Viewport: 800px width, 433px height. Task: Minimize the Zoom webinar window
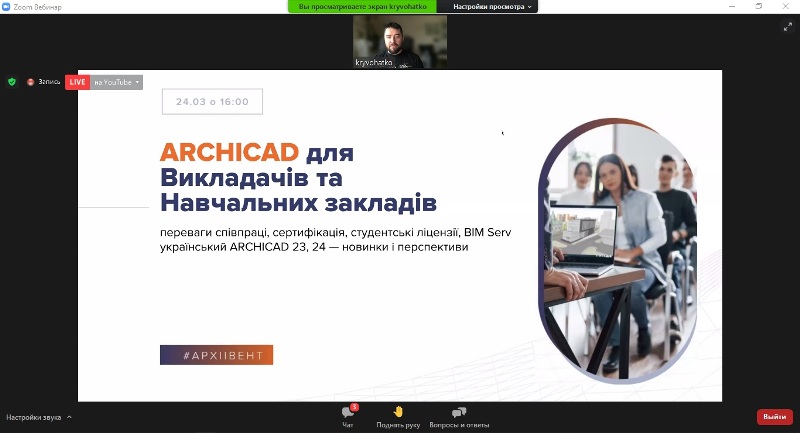[x=732, y=6]
